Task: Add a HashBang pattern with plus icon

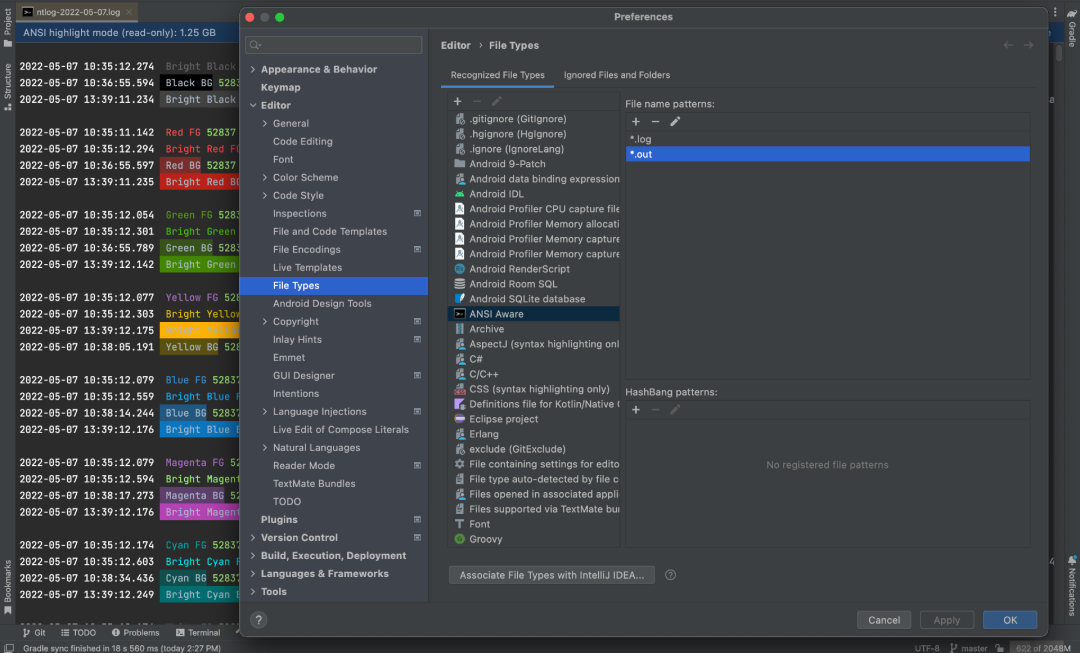Action: coord(636,409)
